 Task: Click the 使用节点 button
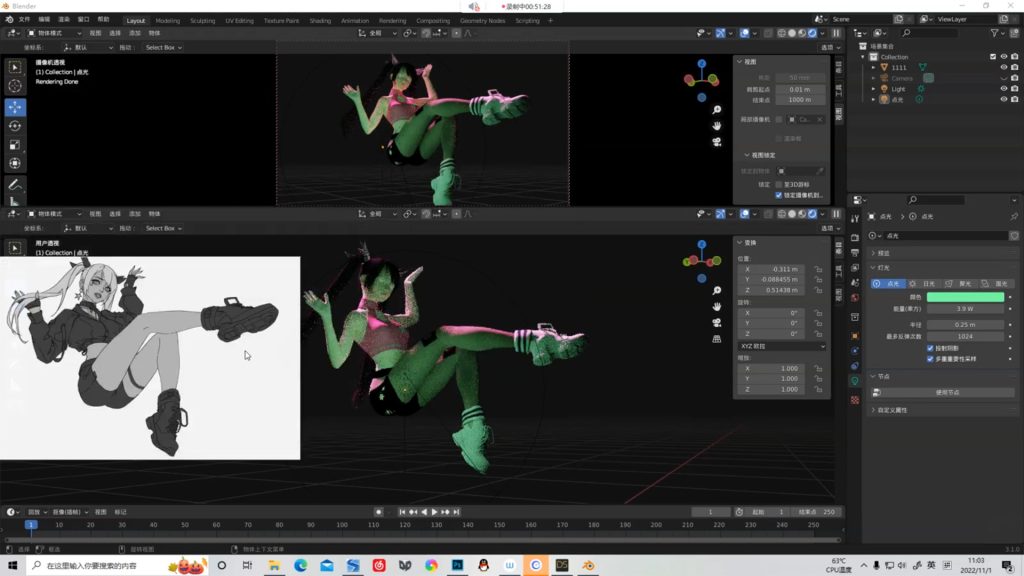(x=947, y=392)
